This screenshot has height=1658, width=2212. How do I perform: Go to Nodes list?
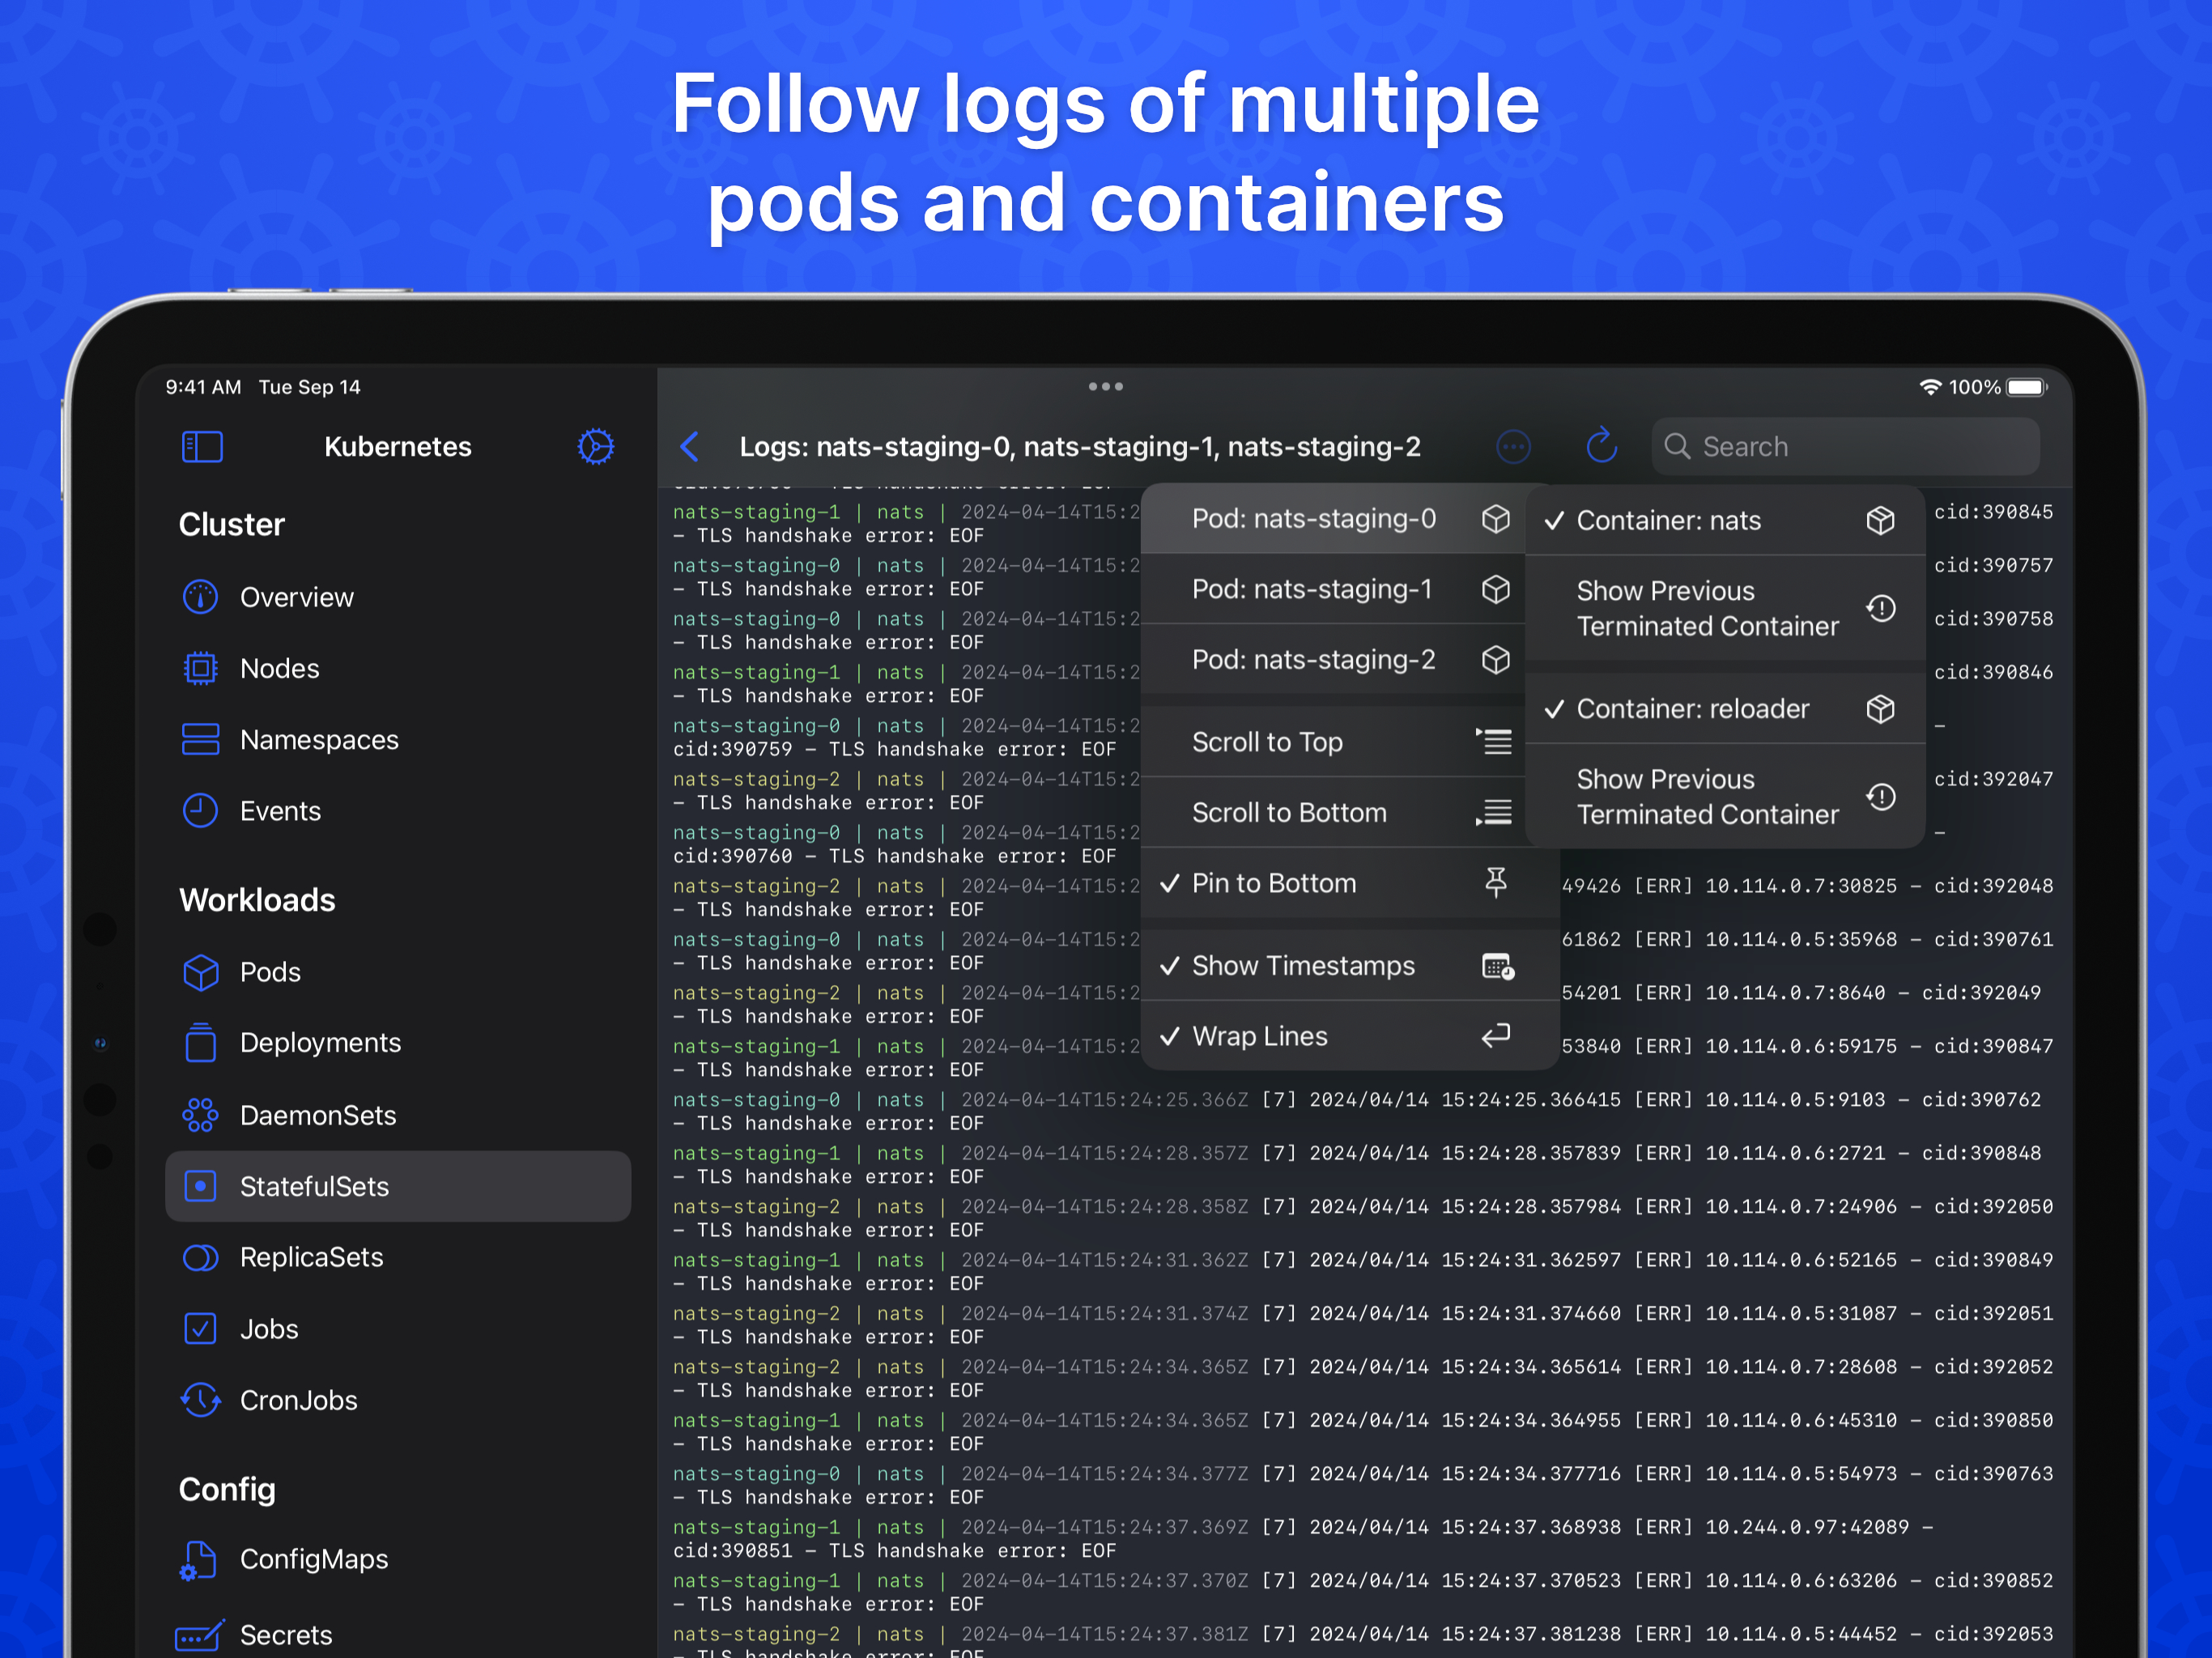[x=398, y=668]
